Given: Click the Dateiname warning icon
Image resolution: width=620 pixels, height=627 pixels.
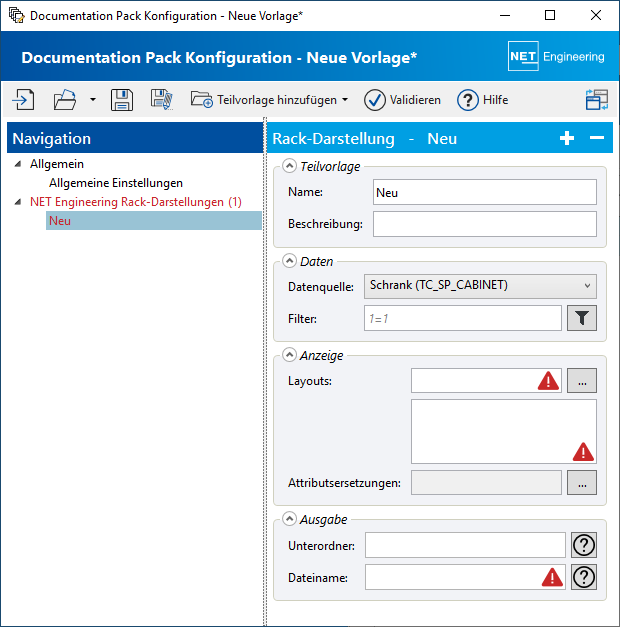Looking at the screenshot, I should [x=552, y=577].
